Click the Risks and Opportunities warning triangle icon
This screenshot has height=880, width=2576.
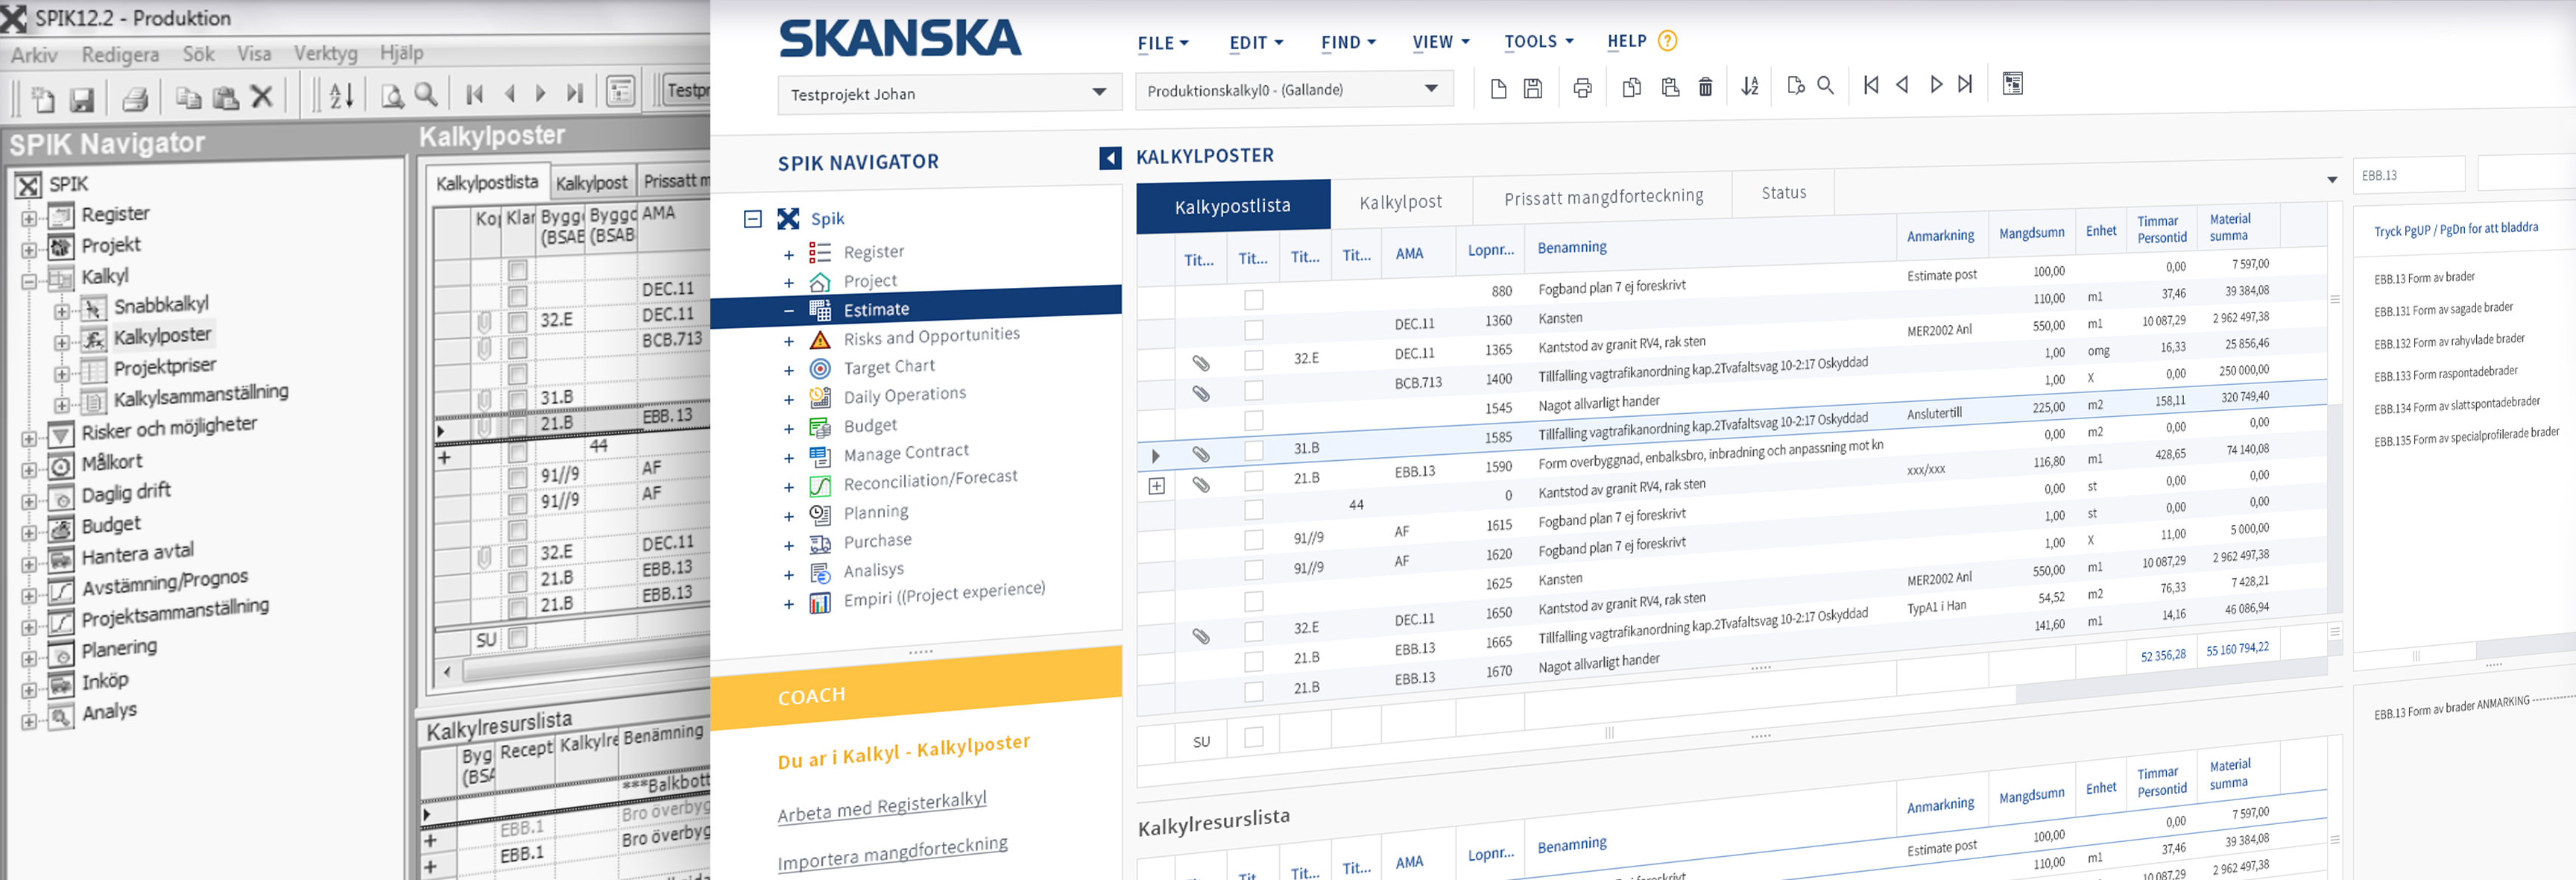click(x=820, y=340)
